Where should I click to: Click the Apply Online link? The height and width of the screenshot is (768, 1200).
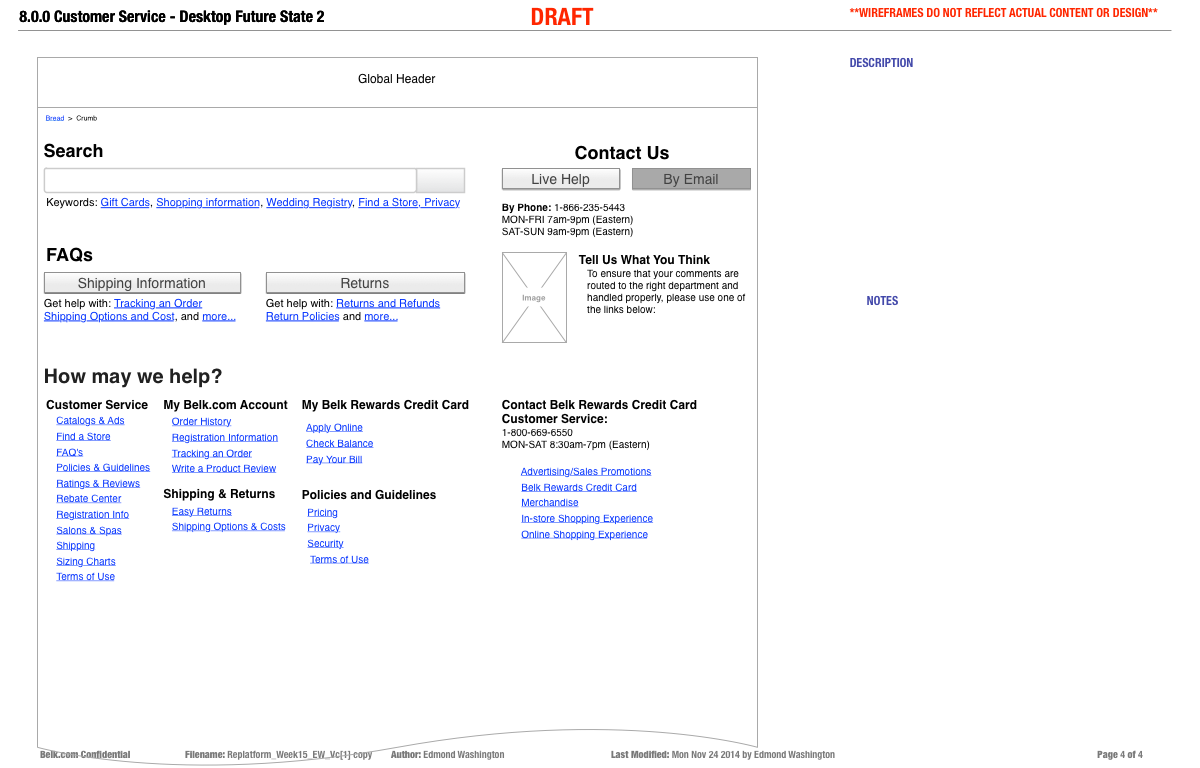pyautogui.click(x=334, y=427)
